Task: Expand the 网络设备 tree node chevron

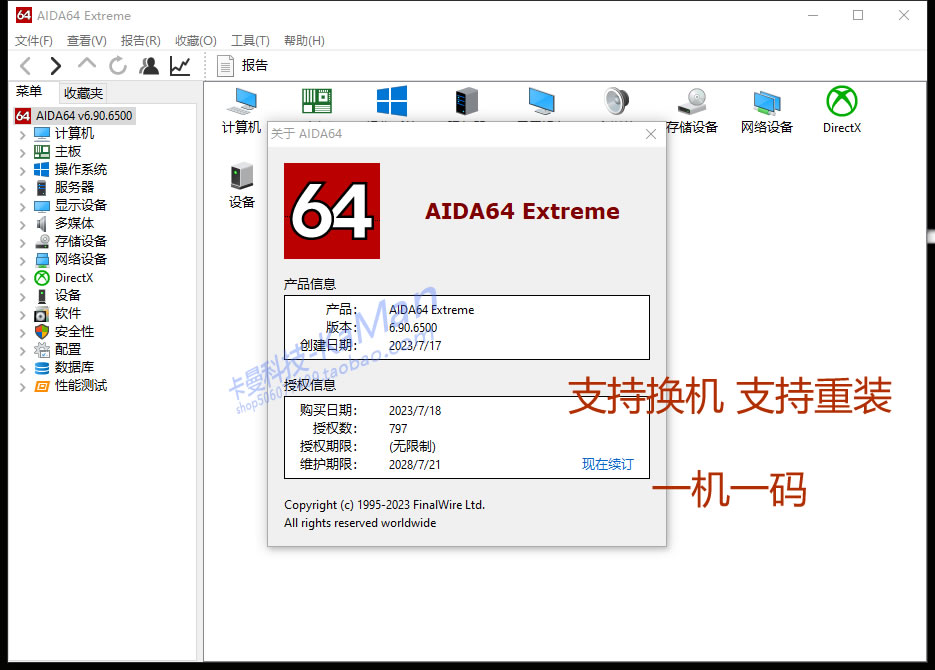Action: [x=23, y=260]
